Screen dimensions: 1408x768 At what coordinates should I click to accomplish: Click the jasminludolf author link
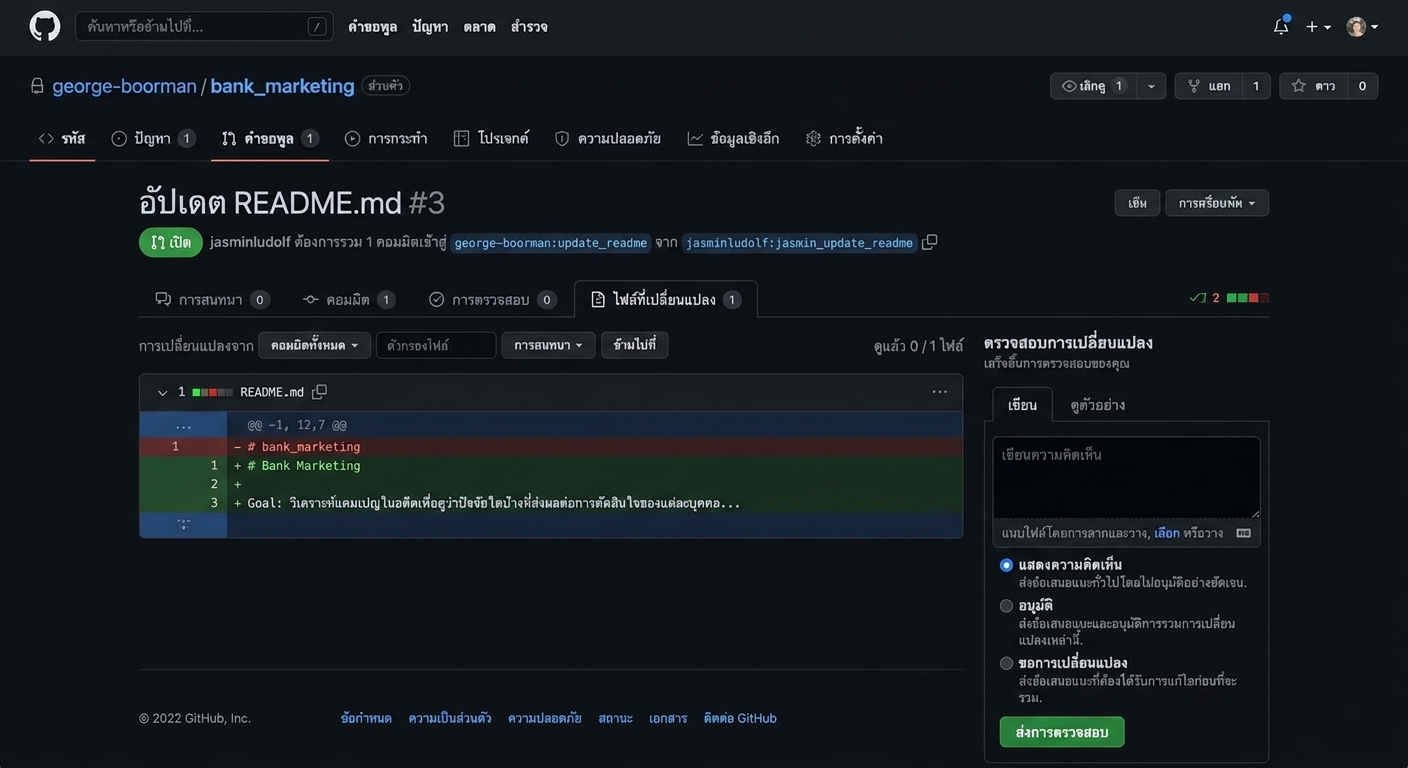click(250, 242)
